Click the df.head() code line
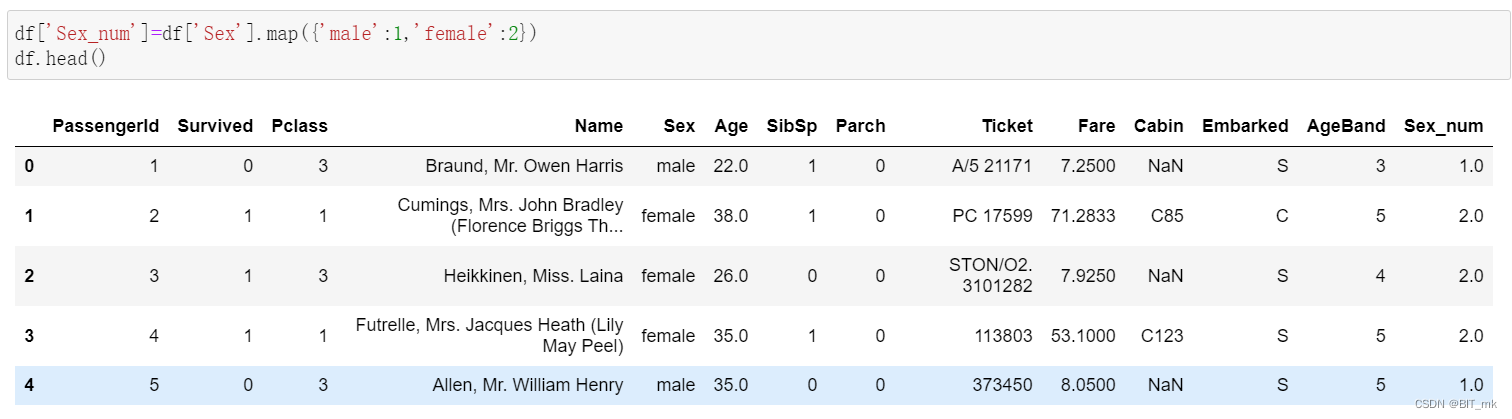1512x419 pixels. (x=61, y=58)
